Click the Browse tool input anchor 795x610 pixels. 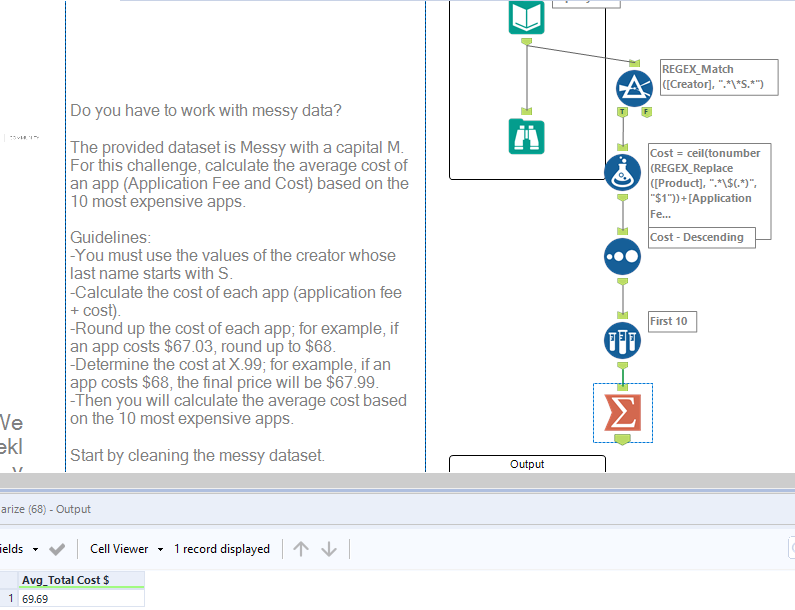tap(526, 111)
